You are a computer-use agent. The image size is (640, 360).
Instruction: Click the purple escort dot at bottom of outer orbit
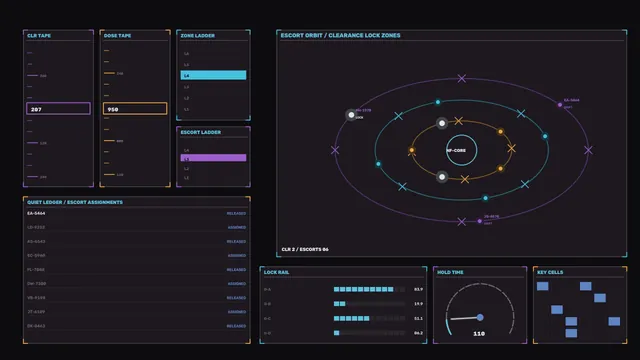coord(480,221)
